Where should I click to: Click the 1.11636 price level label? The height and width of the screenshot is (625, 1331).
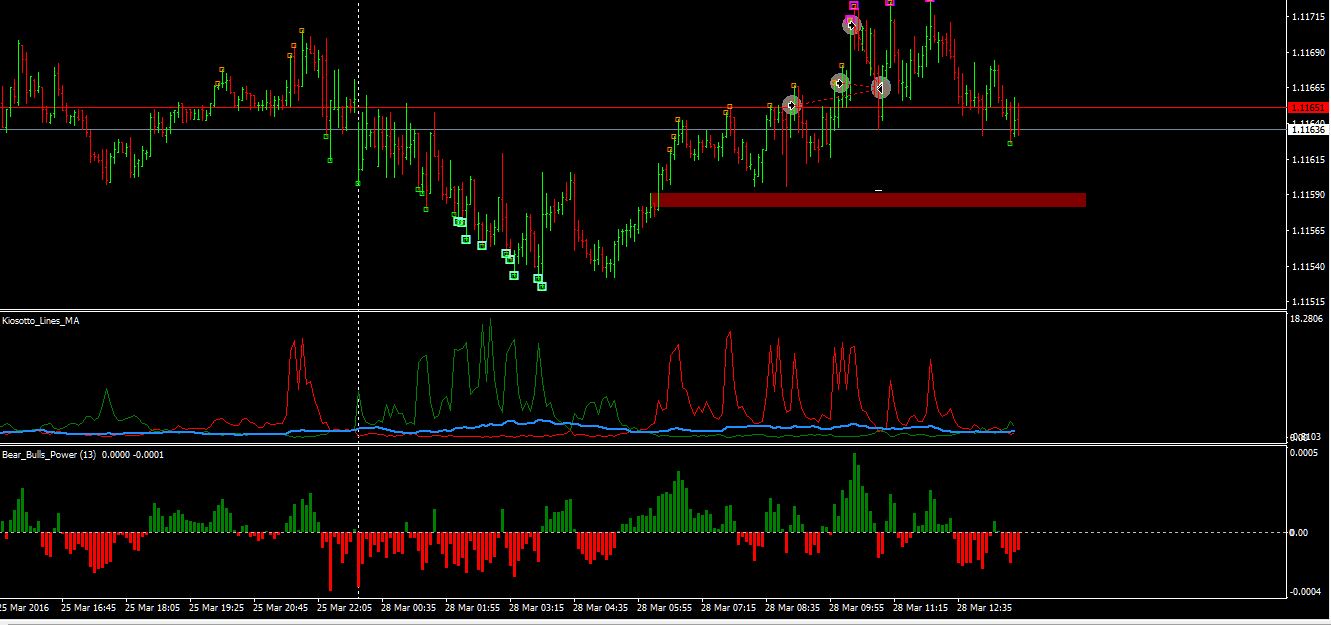(x=1308, y=129)
